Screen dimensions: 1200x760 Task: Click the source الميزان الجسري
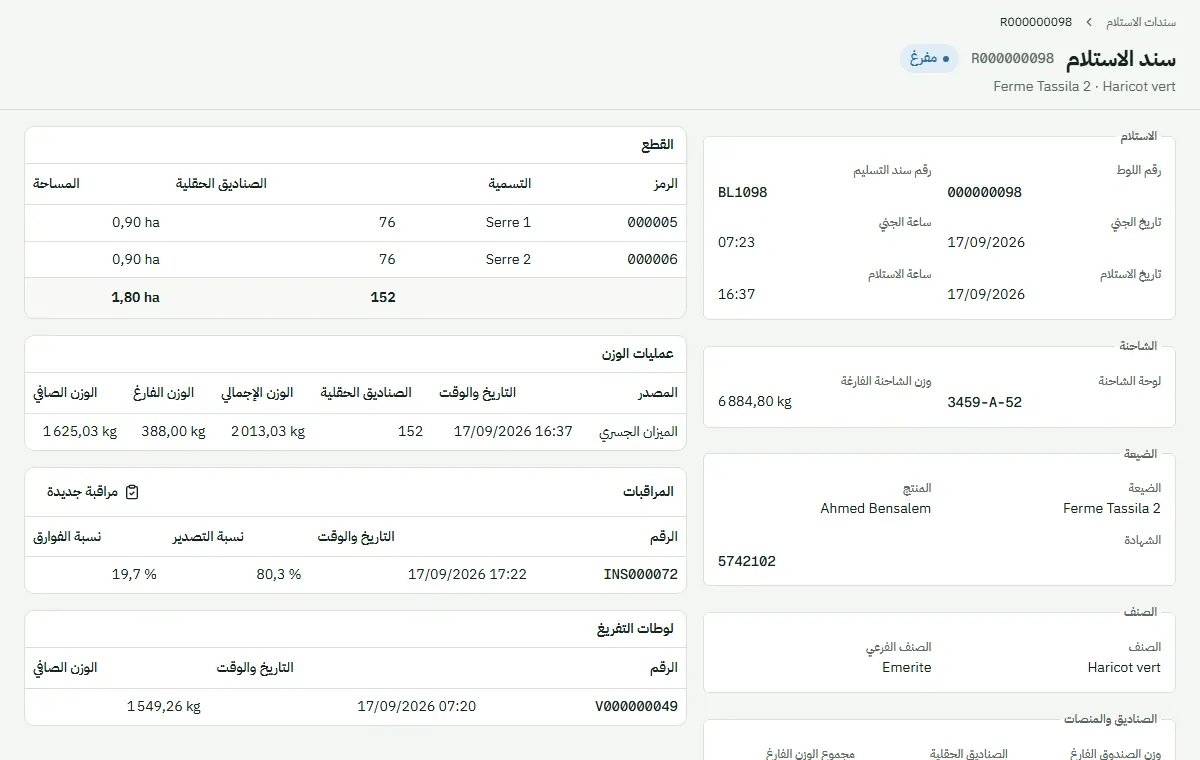point(638,432)
